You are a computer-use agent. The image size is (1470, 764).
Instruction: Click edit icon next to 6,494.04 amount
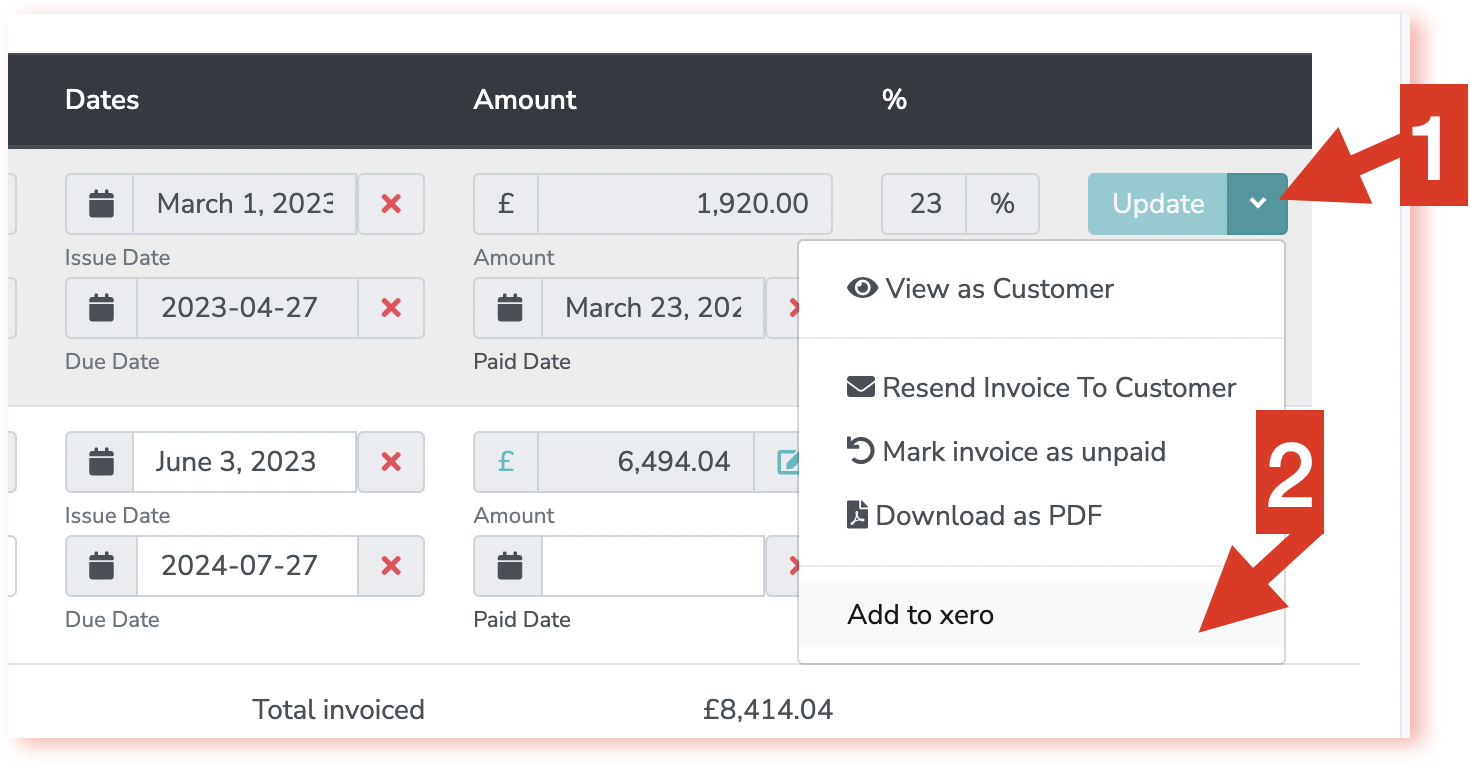coord(788,462)
